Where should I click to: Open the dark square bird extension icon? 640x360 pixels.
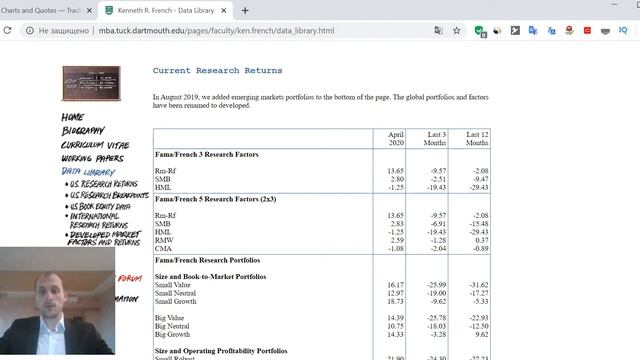(x=515, y=30)
